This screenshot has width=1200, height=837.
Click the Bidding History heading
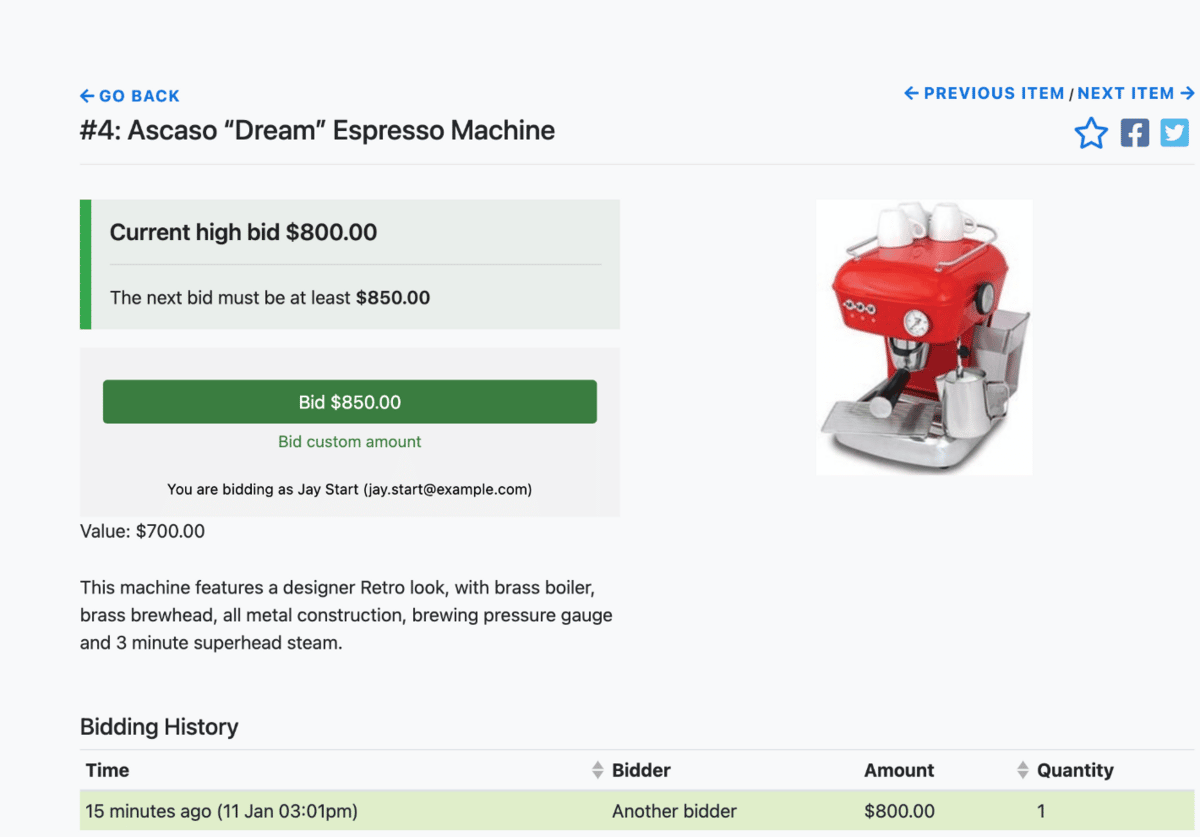point(159,727)
